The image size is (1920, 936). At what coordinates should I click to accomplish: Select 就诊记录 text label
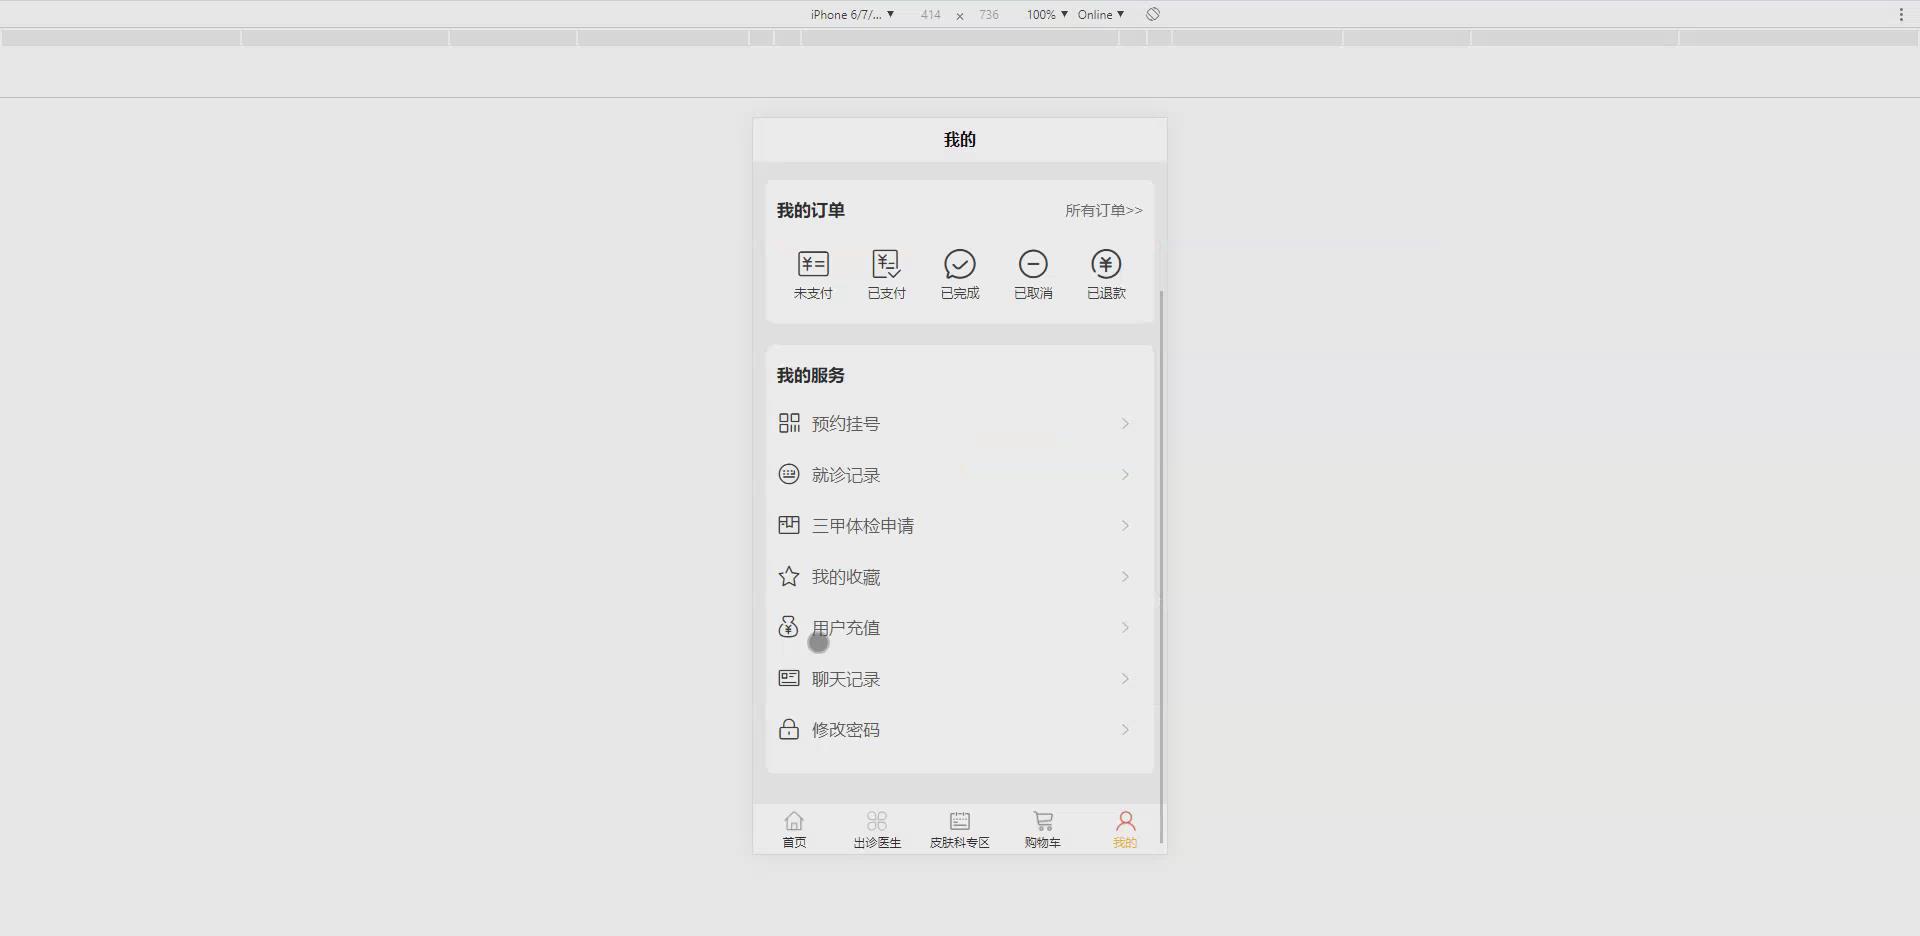pyautogui.click(x=846, y=475)
